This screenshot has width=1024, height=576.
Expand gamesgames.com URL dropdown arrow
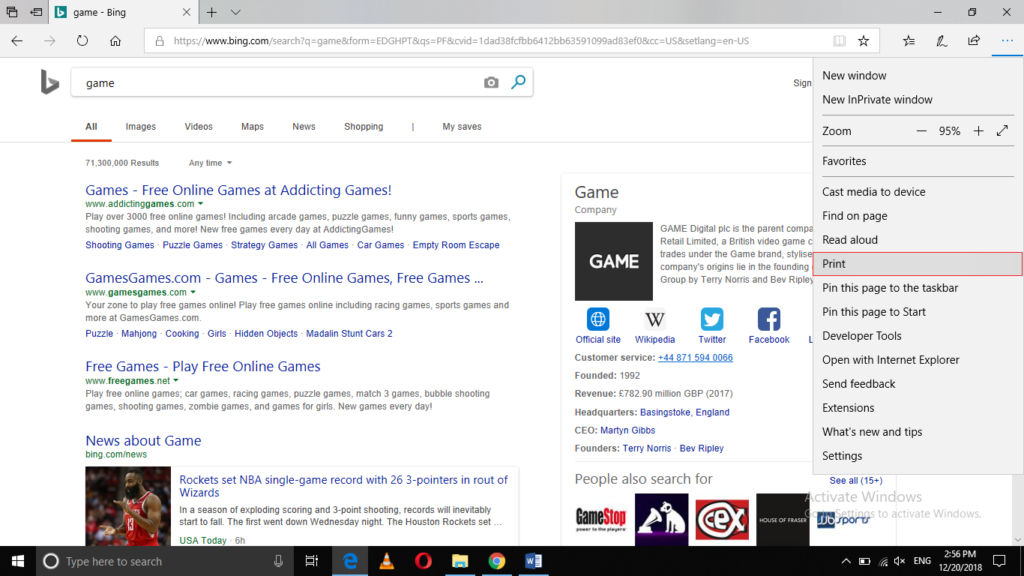(x=193, y=292)
